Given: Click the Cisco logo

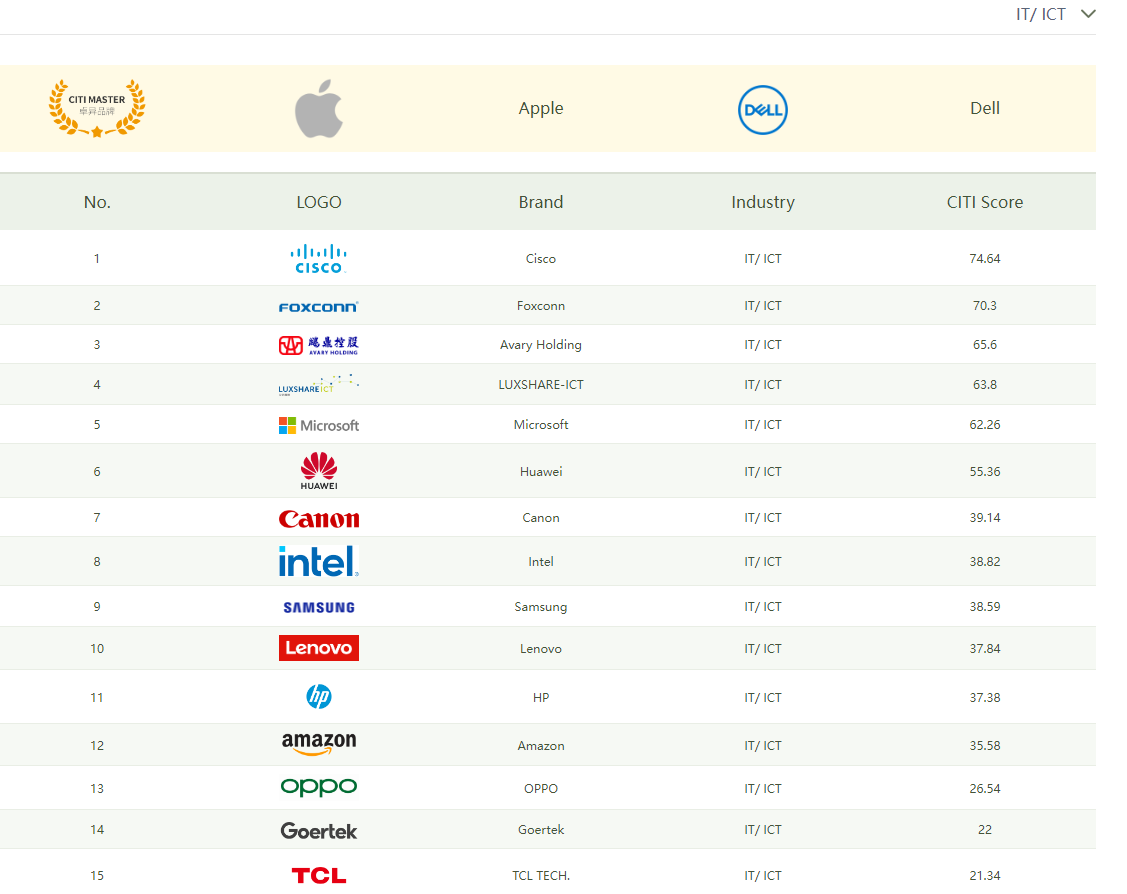Looking at the screenshot, I should click(319, 259).
